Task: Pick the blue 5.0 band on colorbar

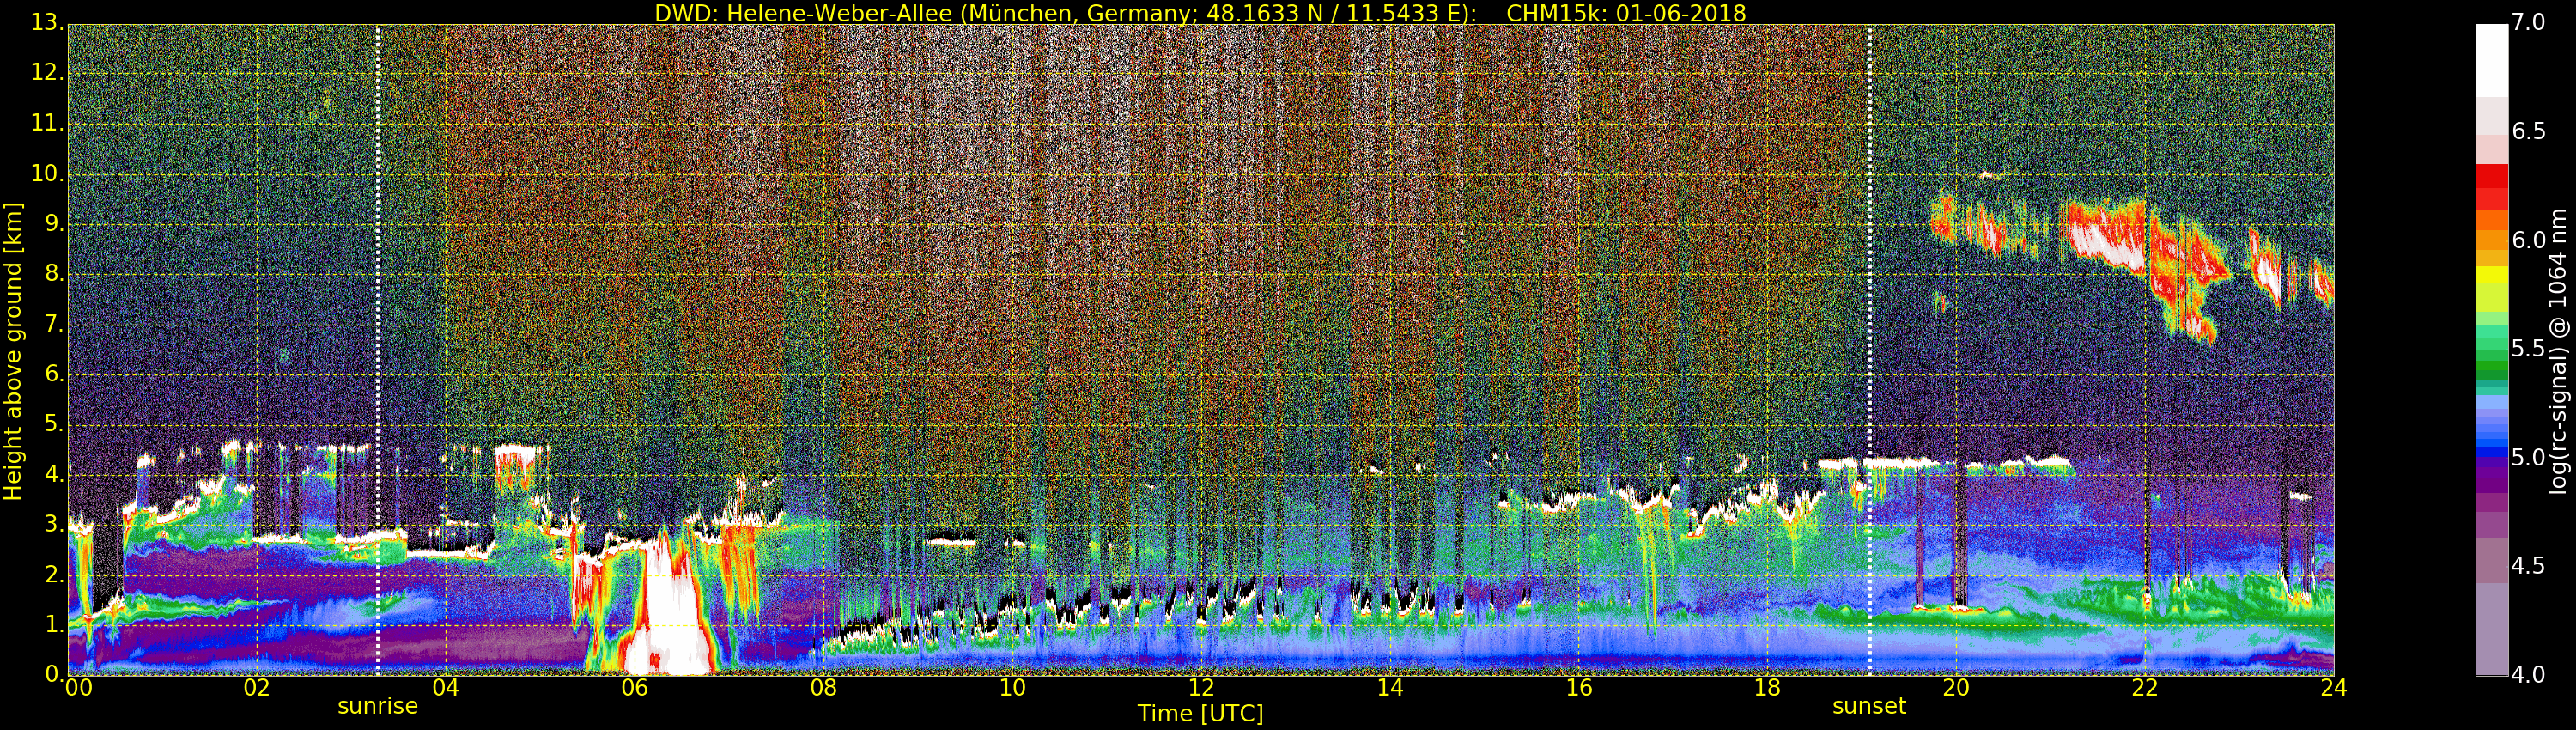Action: 2491,455
